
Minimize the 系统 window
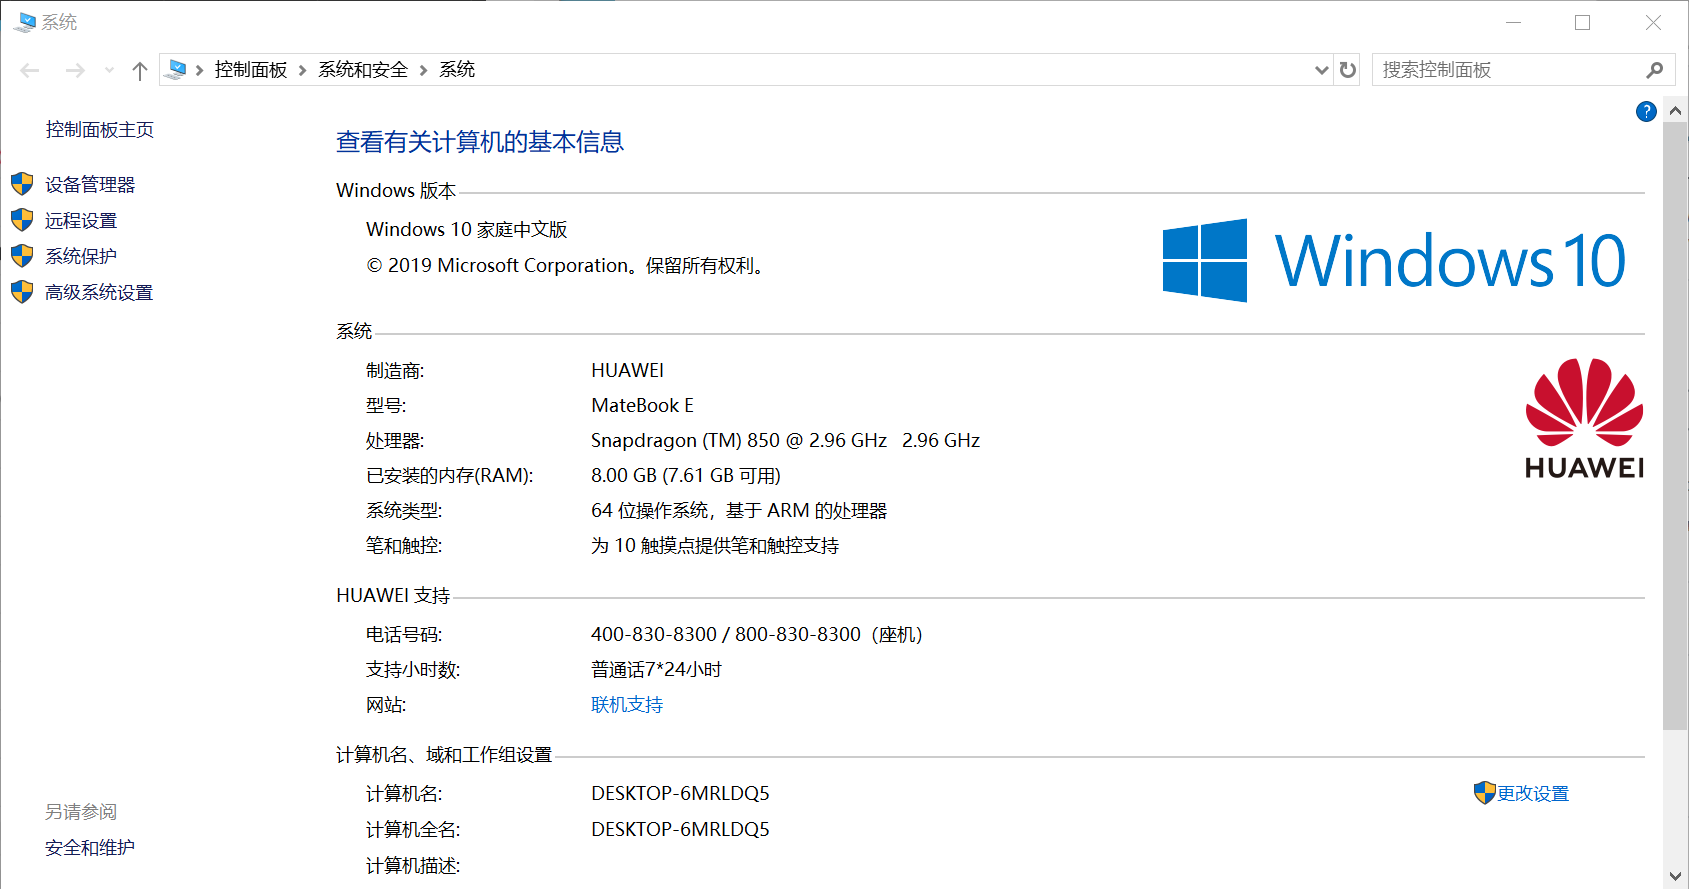tap(1514, 22)
